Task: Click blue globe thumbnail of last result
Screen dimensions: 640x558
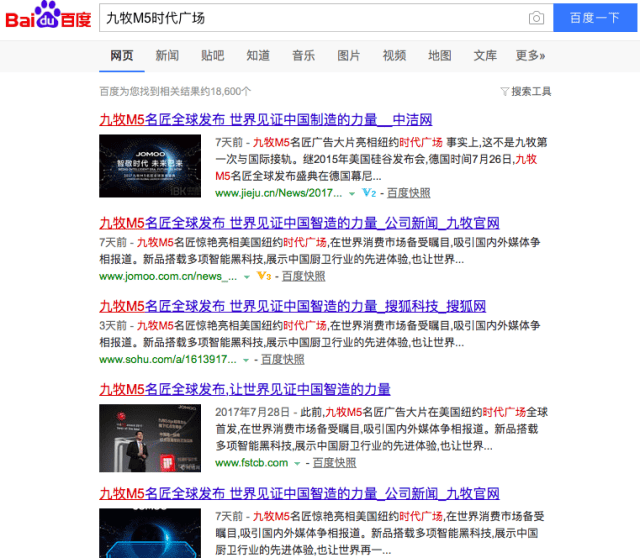Action: [x=150, y=533]
